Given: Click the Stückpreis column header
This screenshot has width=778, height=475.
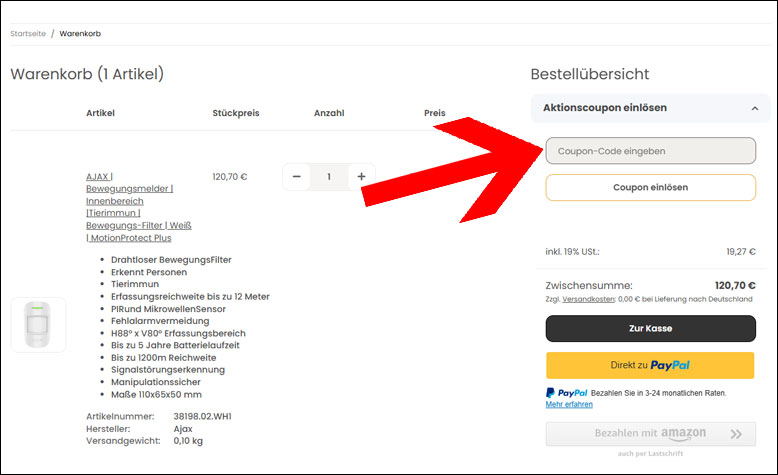Looking at the screenshot, I should pos(236,113).
